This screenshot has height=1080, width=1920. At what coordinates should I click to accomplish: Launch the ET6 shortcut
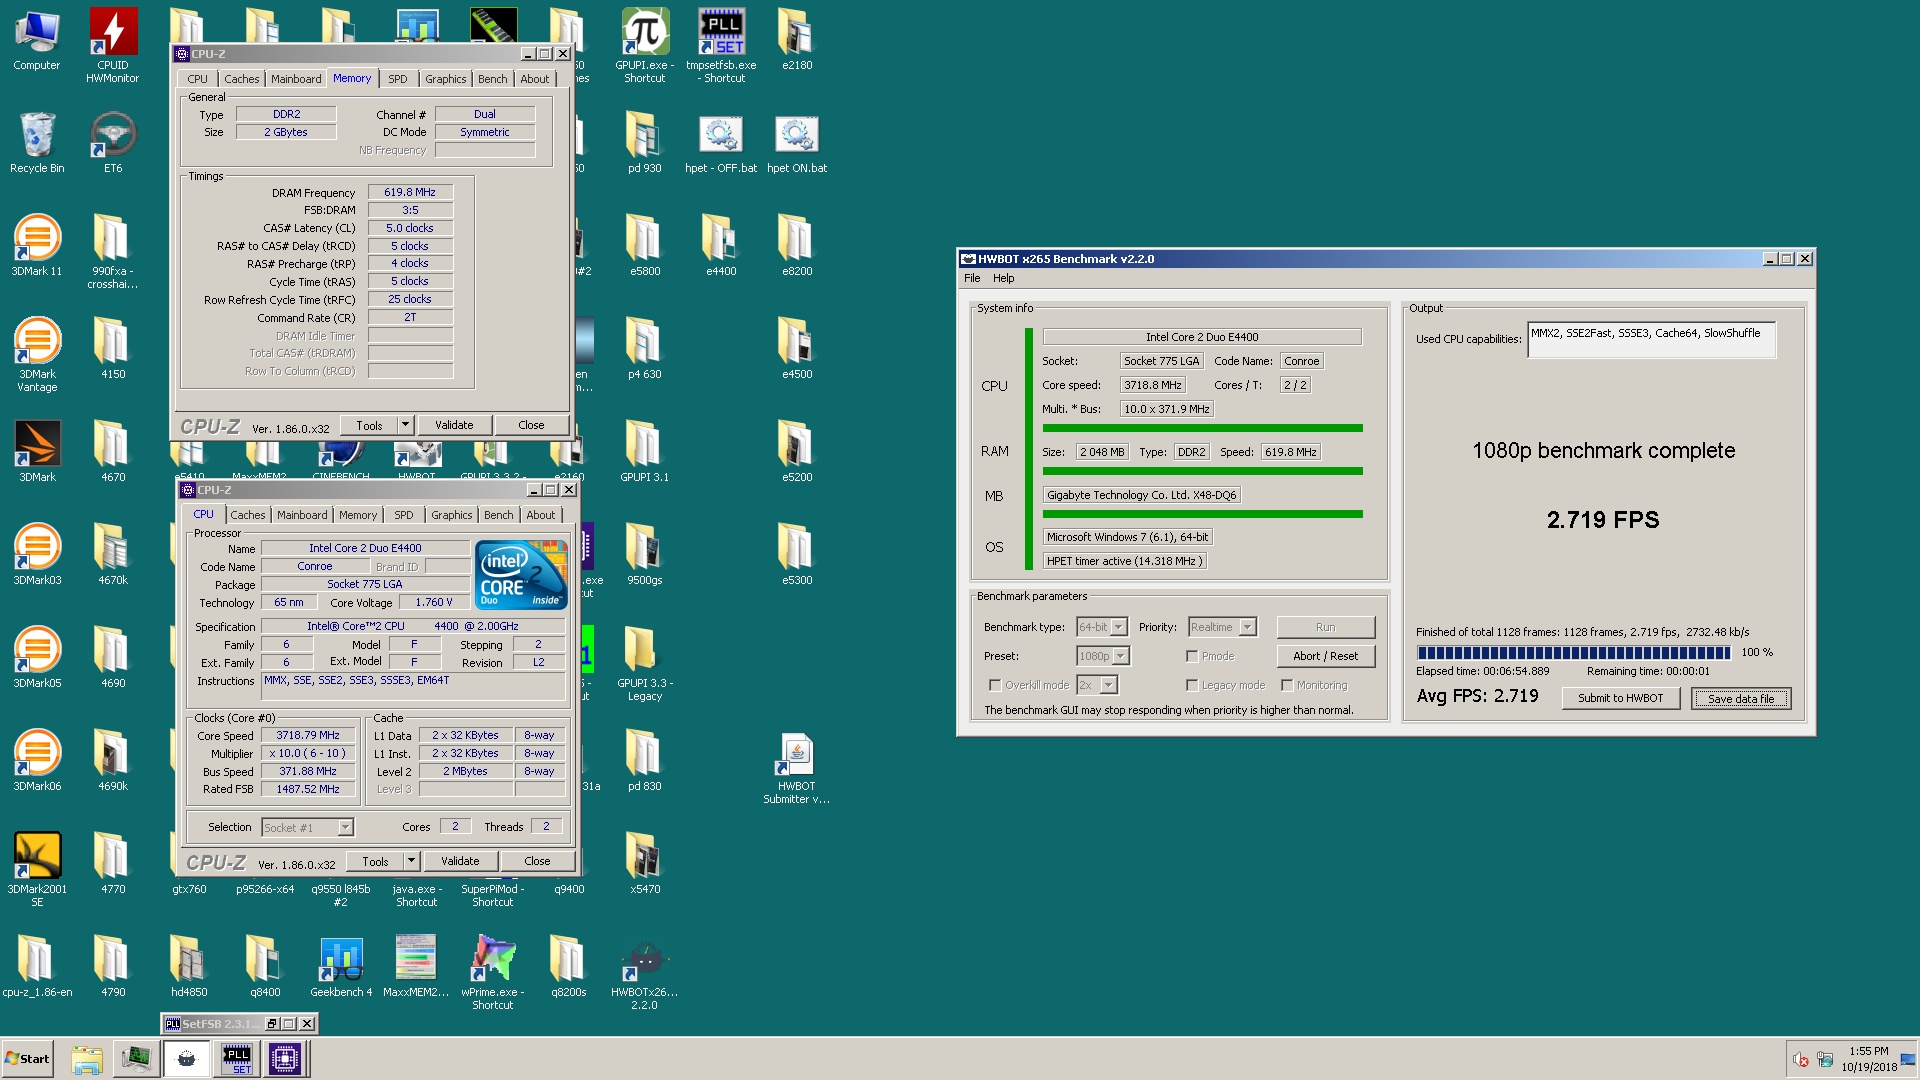(113, 142)
